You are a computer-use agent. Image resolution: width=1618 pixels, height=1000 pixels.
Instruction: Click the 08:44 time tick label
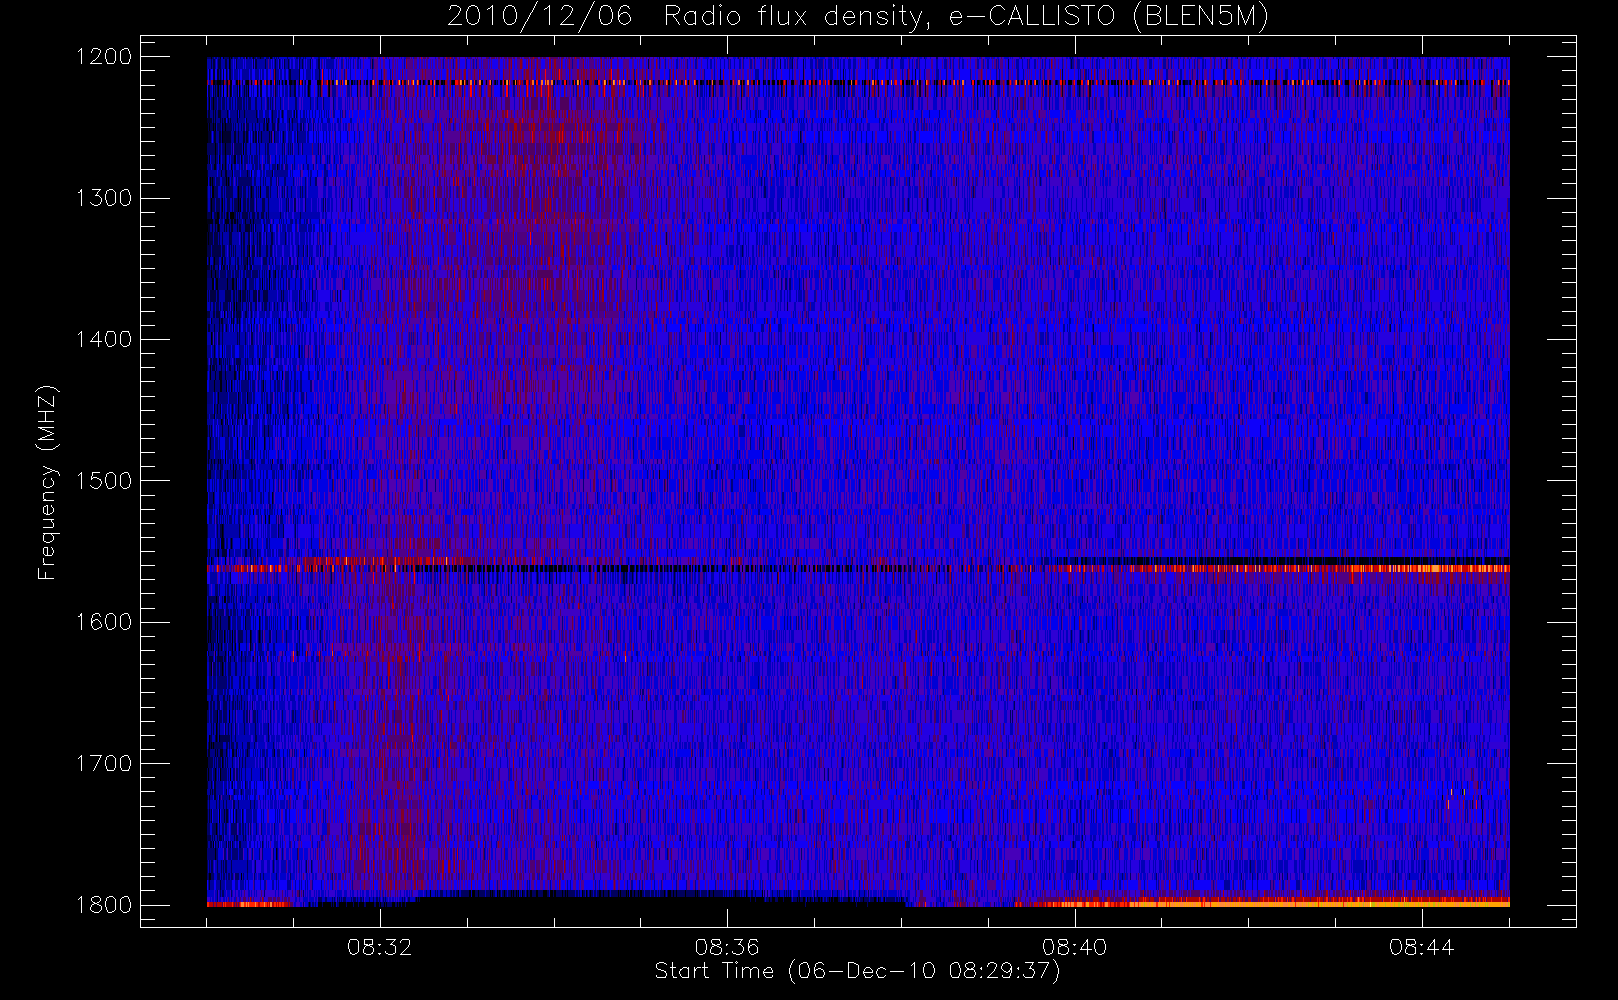[1421, 947]
